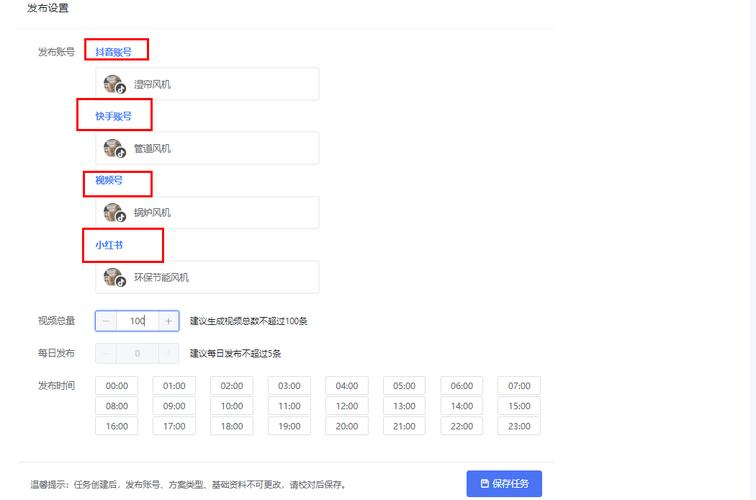
Task: Select the 14:00 publish time
Action: 461,406
